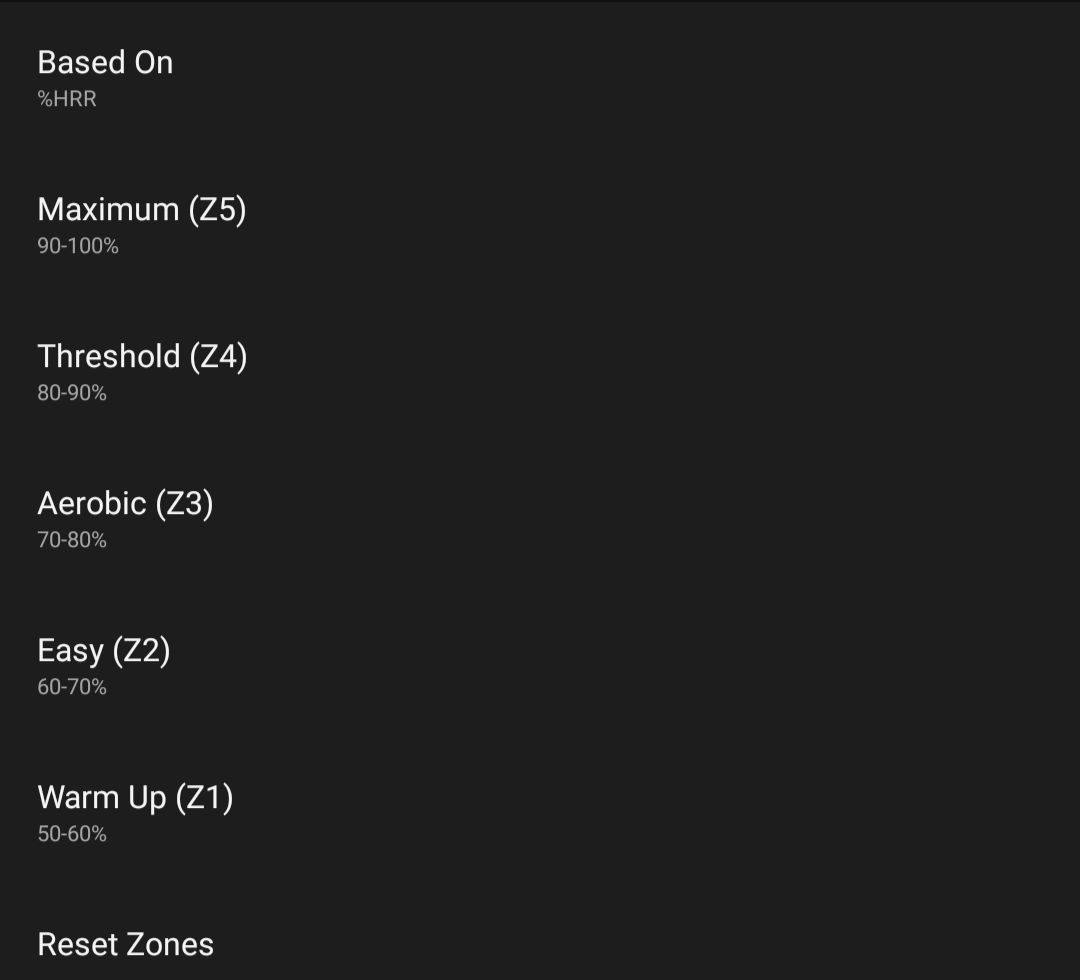Choose the Z2 heart rate zone row
This screenshot has height=980, width=1080.
[x=540, y=666]
